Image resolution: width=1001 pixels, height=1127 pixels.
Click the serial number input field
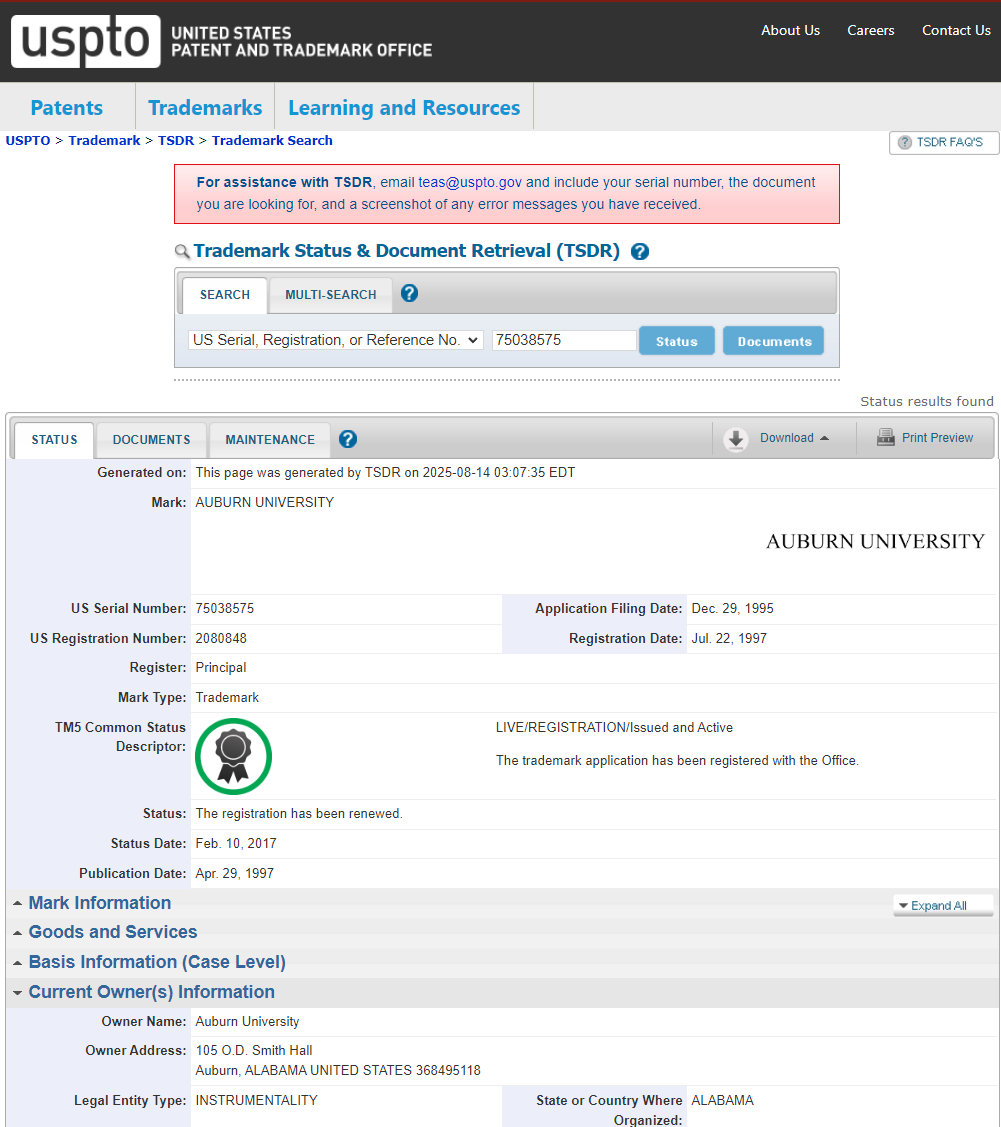click(564, 340)
